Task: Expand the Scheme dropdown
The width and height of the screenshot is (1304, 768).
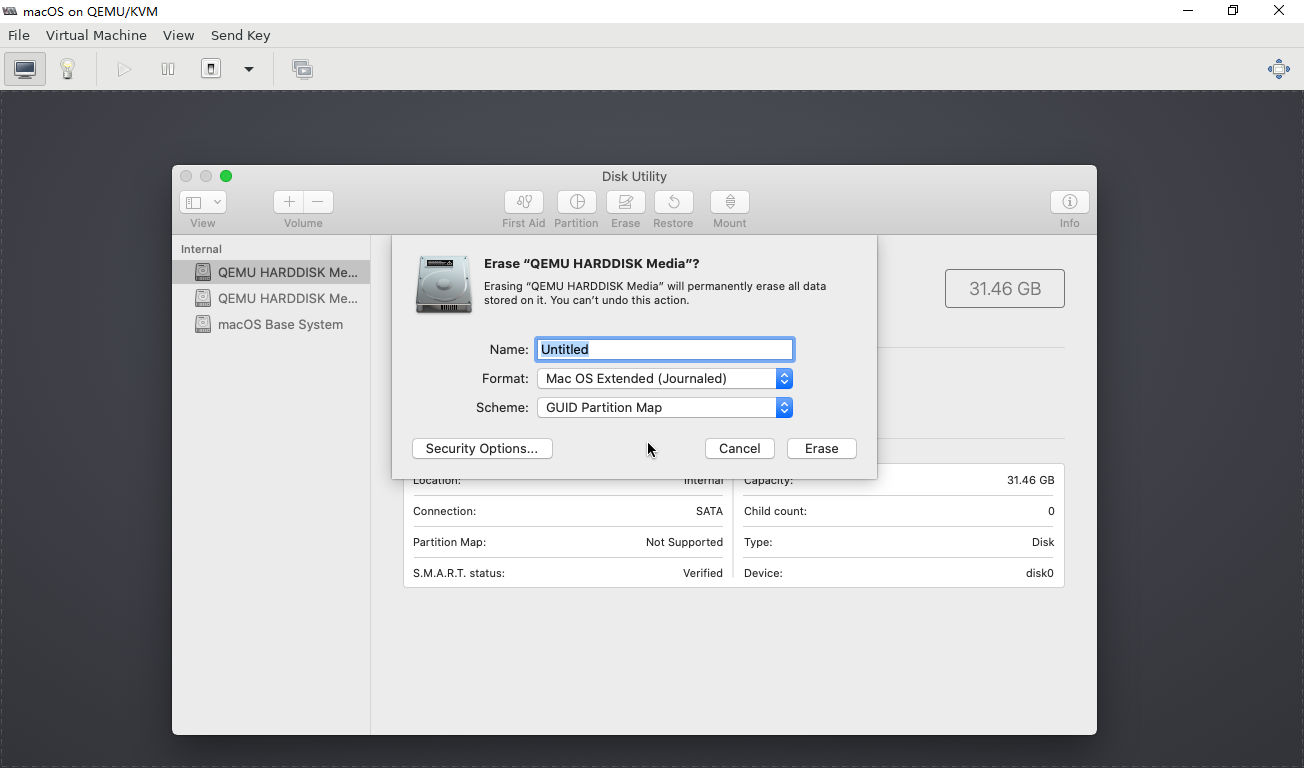Action: tap(784, 408)
